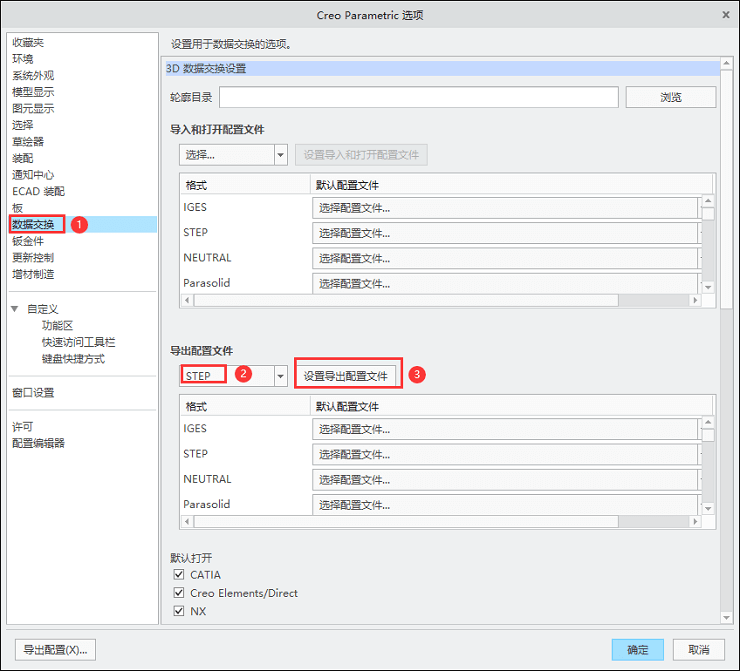The width and height of the screenshot is (740, 671).
Task: Click 导出配置(X)... button
Action: pyautogui.click(x=55, y=650)
